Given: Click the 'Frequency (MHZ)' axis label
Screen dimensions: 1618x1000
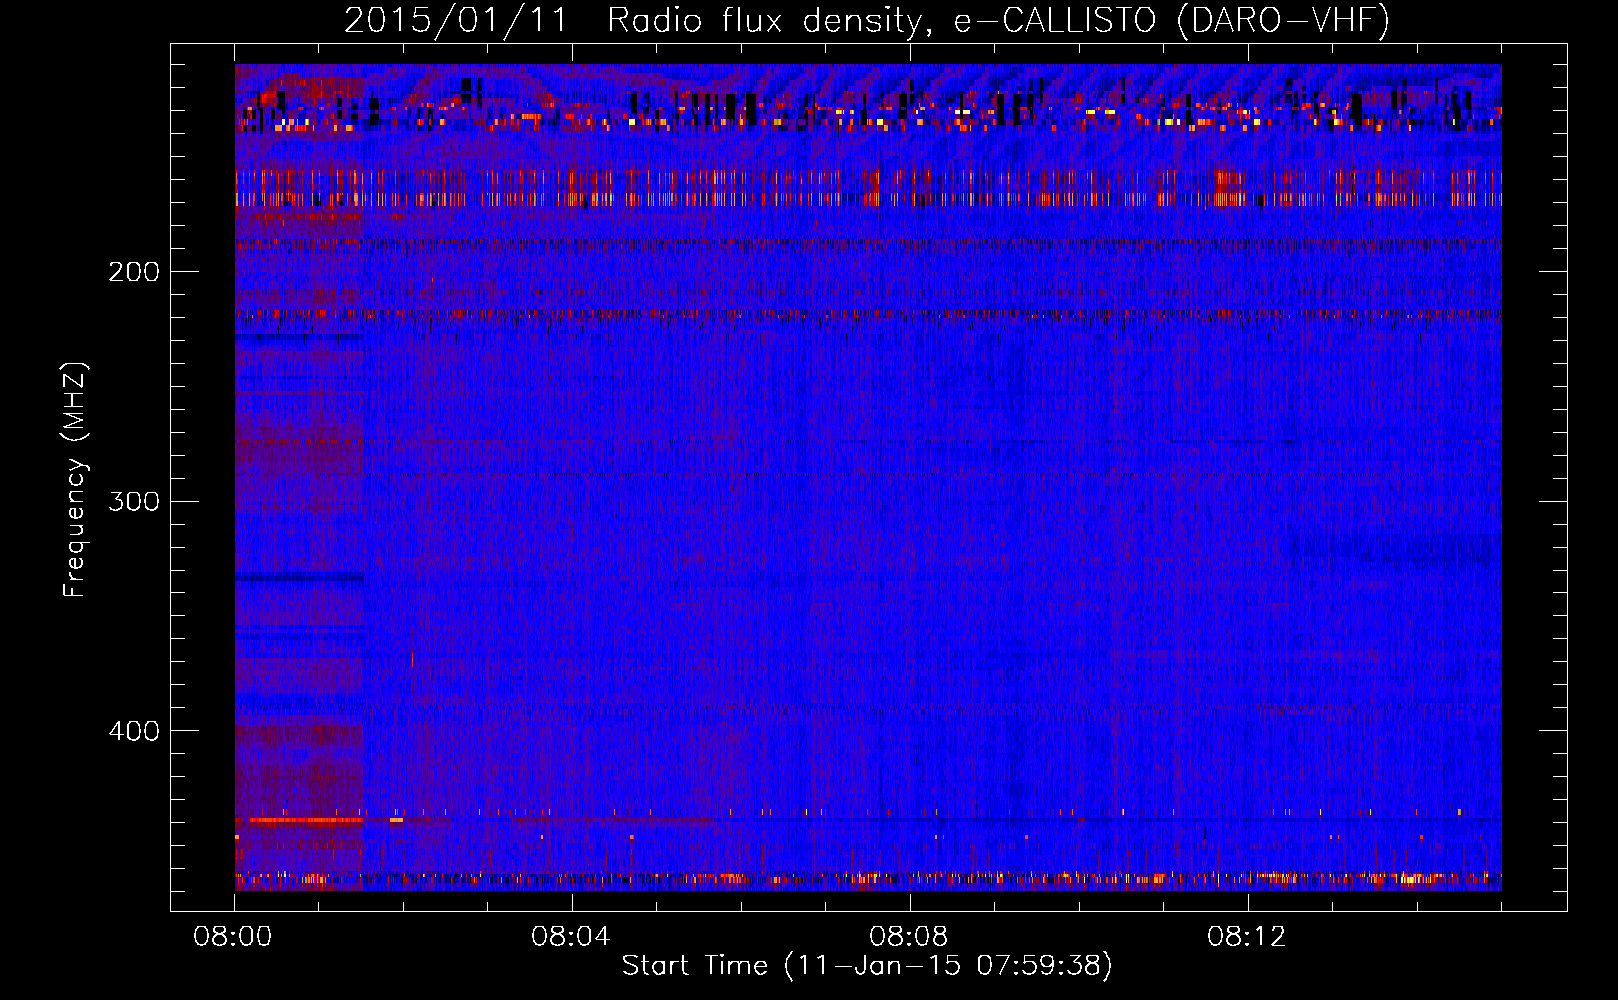Looking at the screenshot, I should tap(75, 480).
